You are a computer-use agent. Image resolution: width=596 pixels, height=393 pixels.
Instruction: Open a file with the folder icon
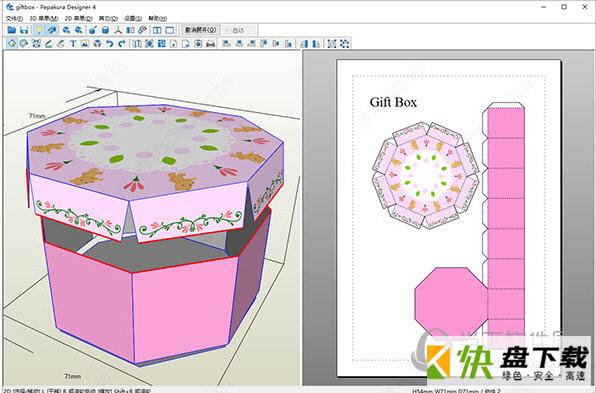12,30
